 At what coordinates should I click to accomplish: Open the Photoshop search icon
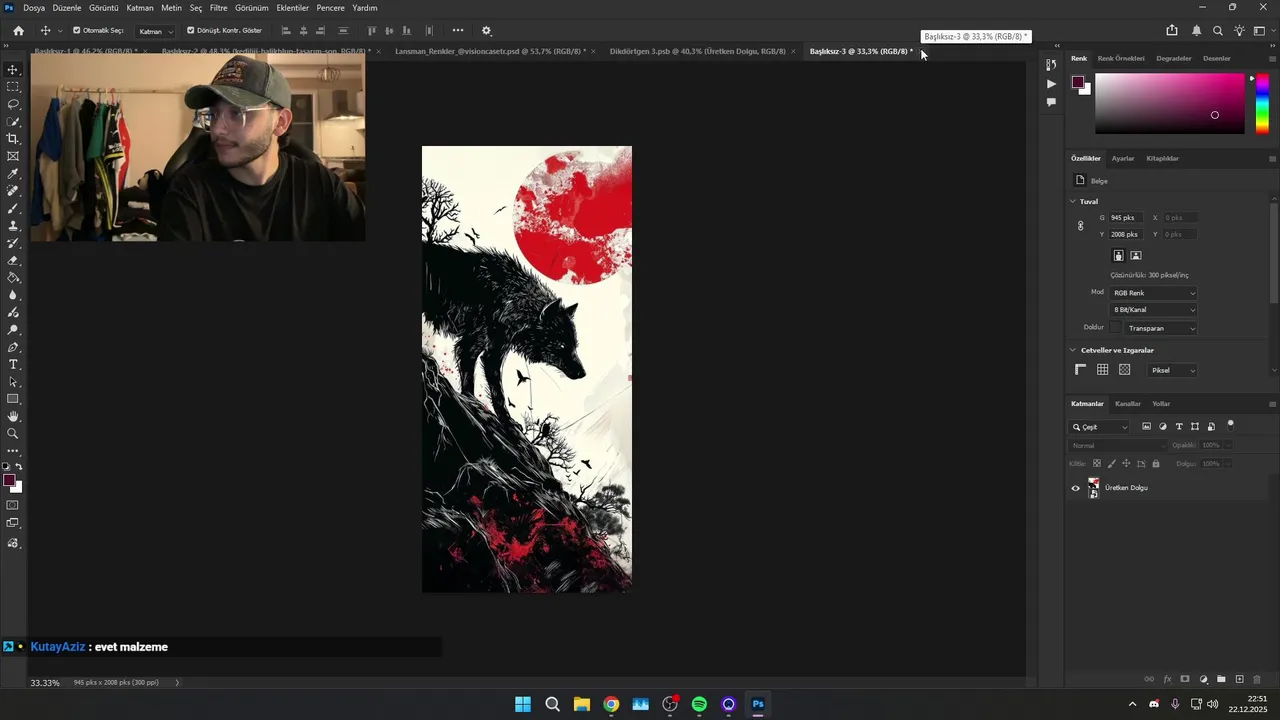coord(1218,31)
